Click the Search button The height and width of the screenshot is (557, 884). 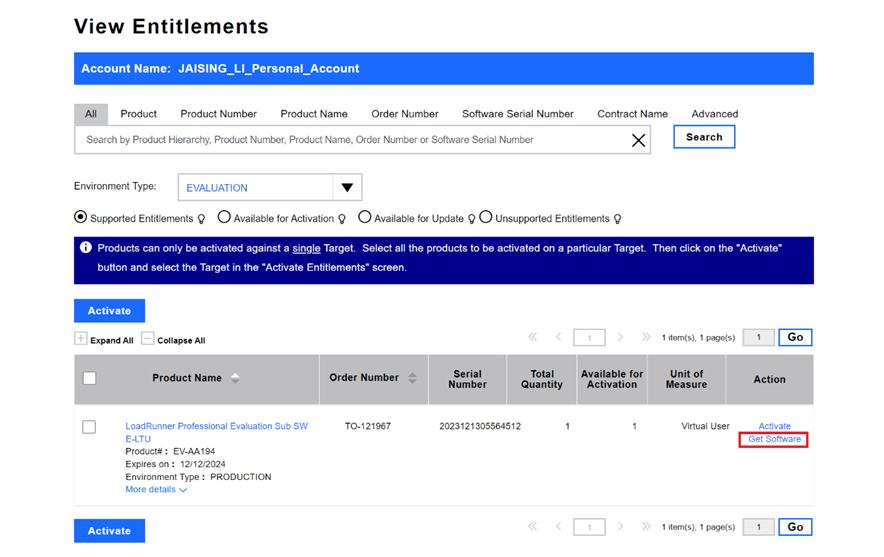[704, 137]
